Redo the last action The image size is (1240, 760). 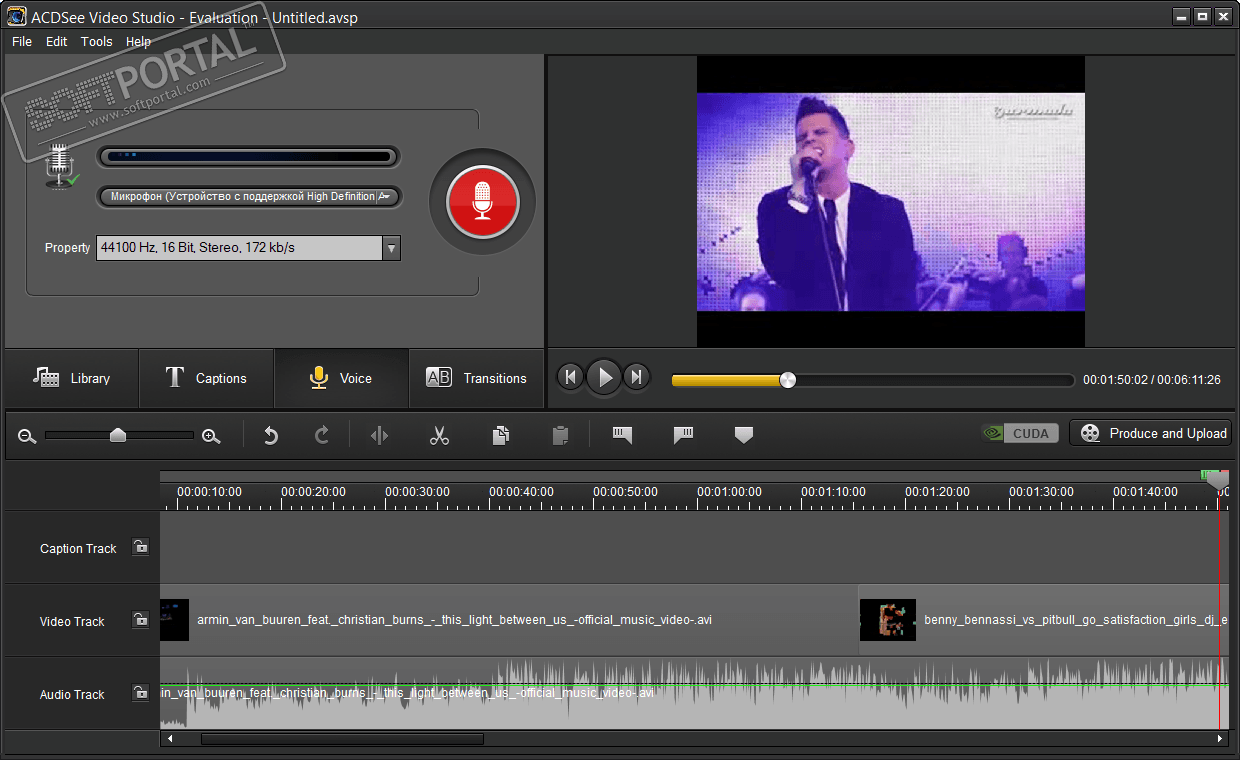tap(322, 435)
